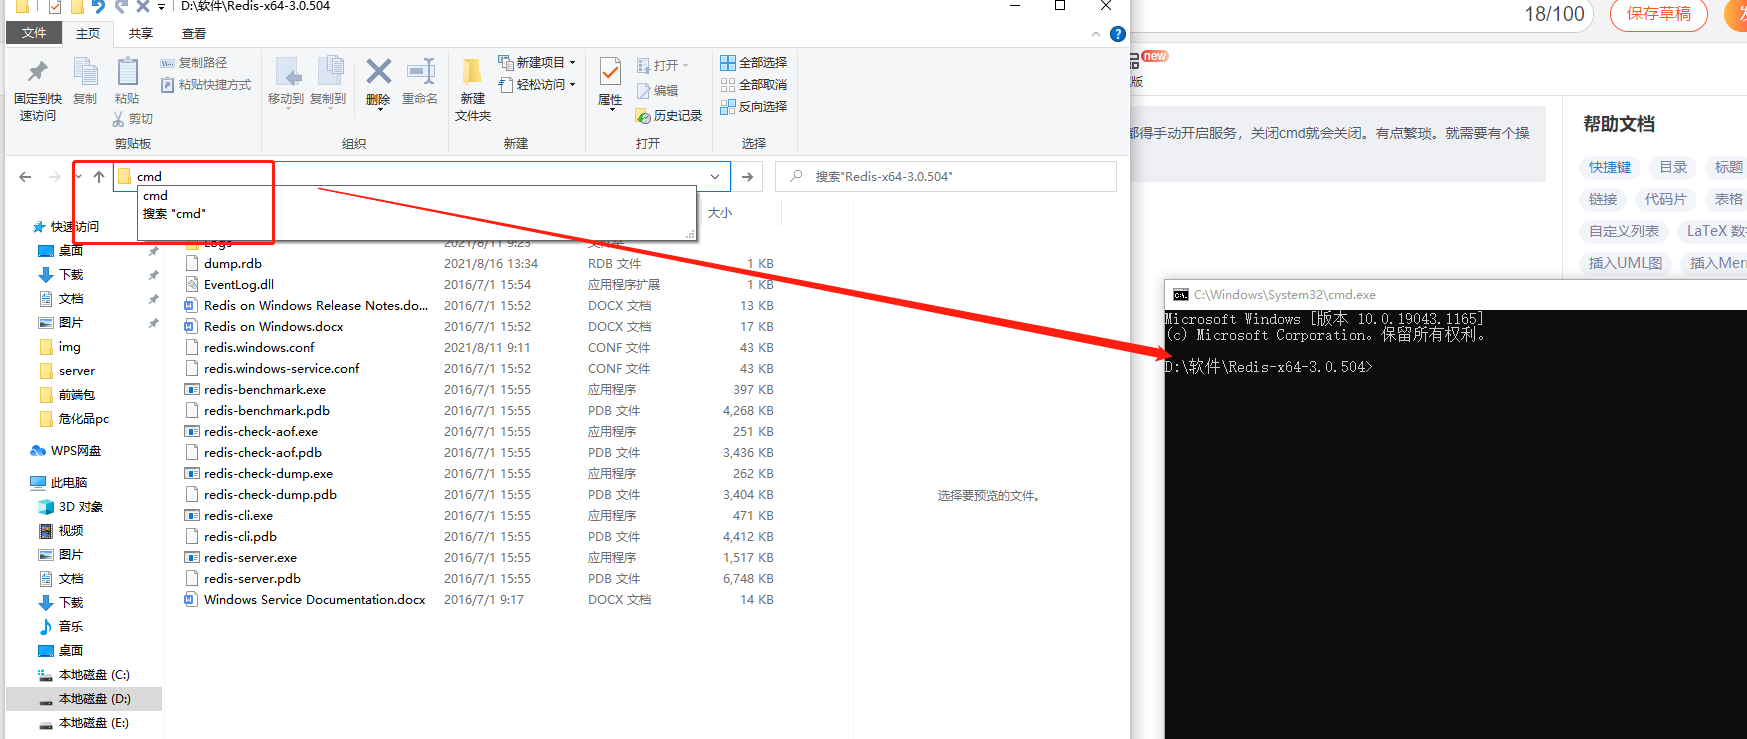Open the New item dropdown
The height and width of the screenshot is (739, 1747).
(537, 62)
